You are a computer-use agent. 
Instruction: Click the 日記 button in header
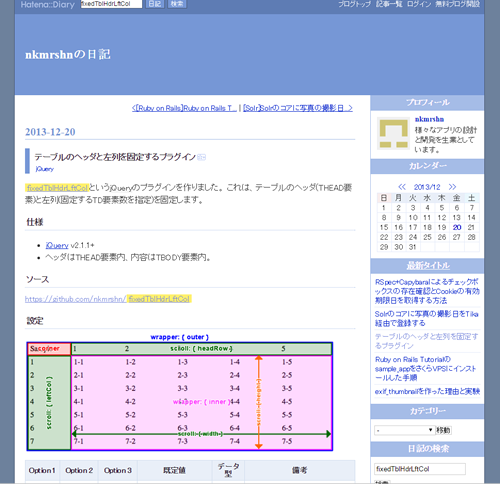pyautogui.click(x=155, y=4)
